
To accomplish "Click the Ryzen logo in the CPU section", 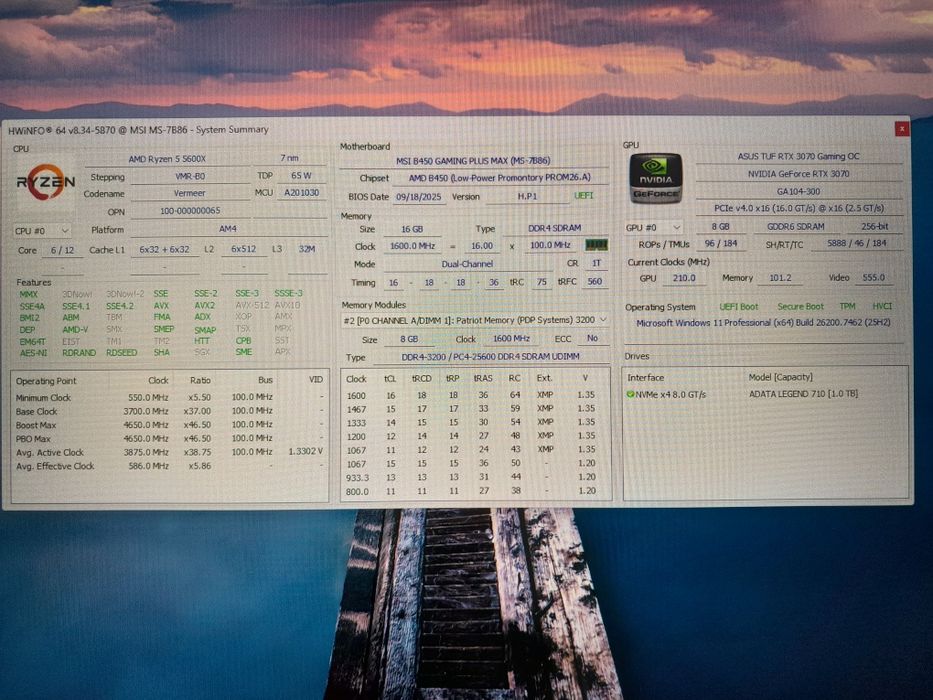I will (46, 182).
